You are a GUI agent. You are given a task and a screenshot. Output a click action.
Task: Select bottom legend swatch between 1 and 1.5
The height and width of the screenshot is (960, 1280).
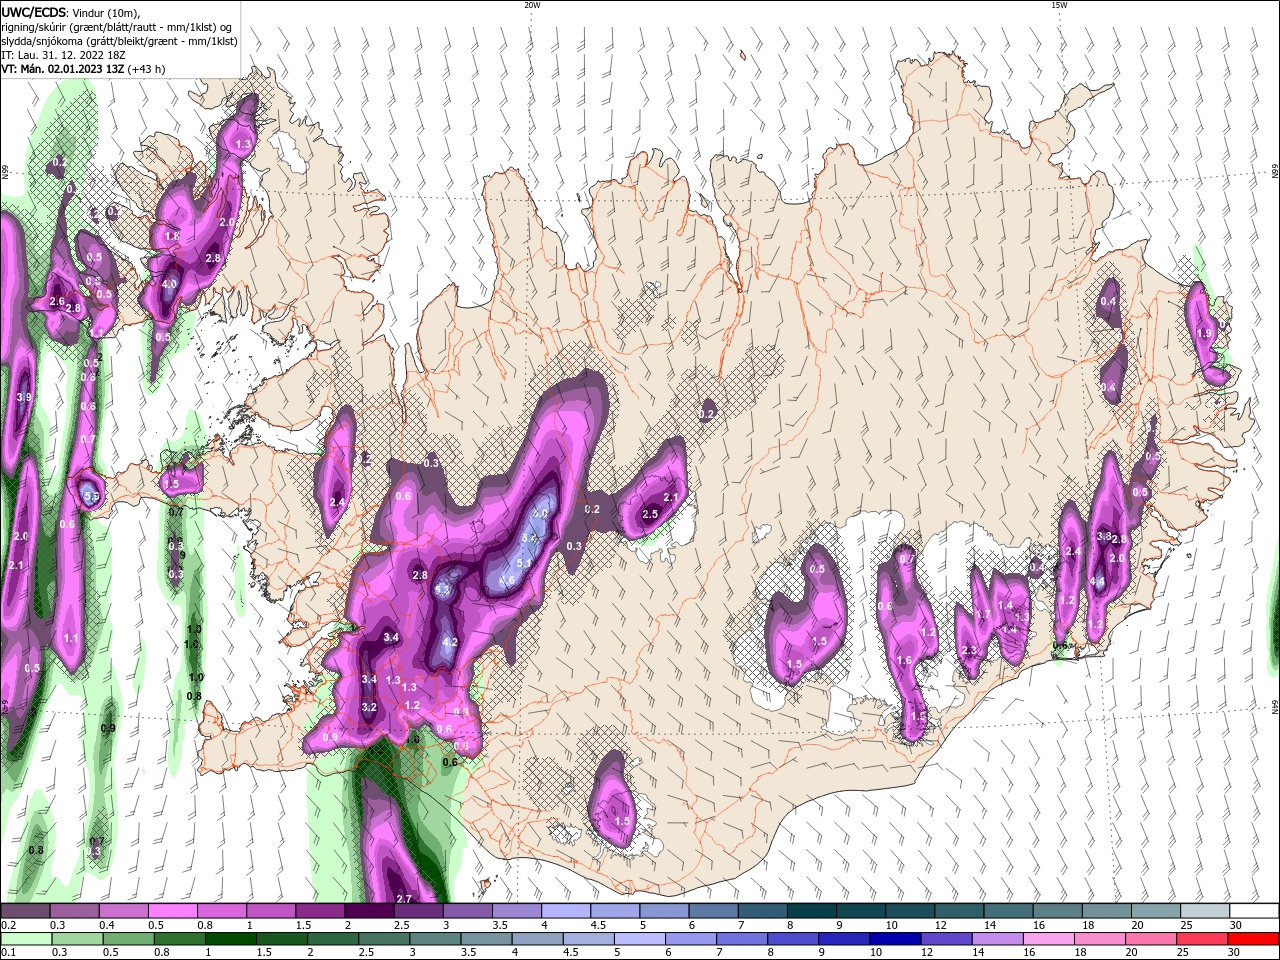tap(231, 939)
